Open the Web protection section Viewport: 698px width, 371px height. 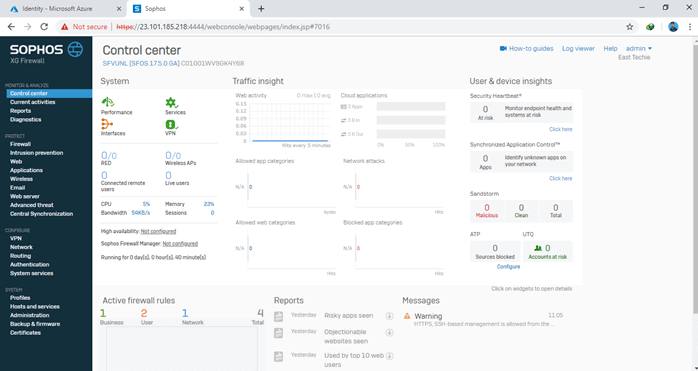tap(16, 162)
